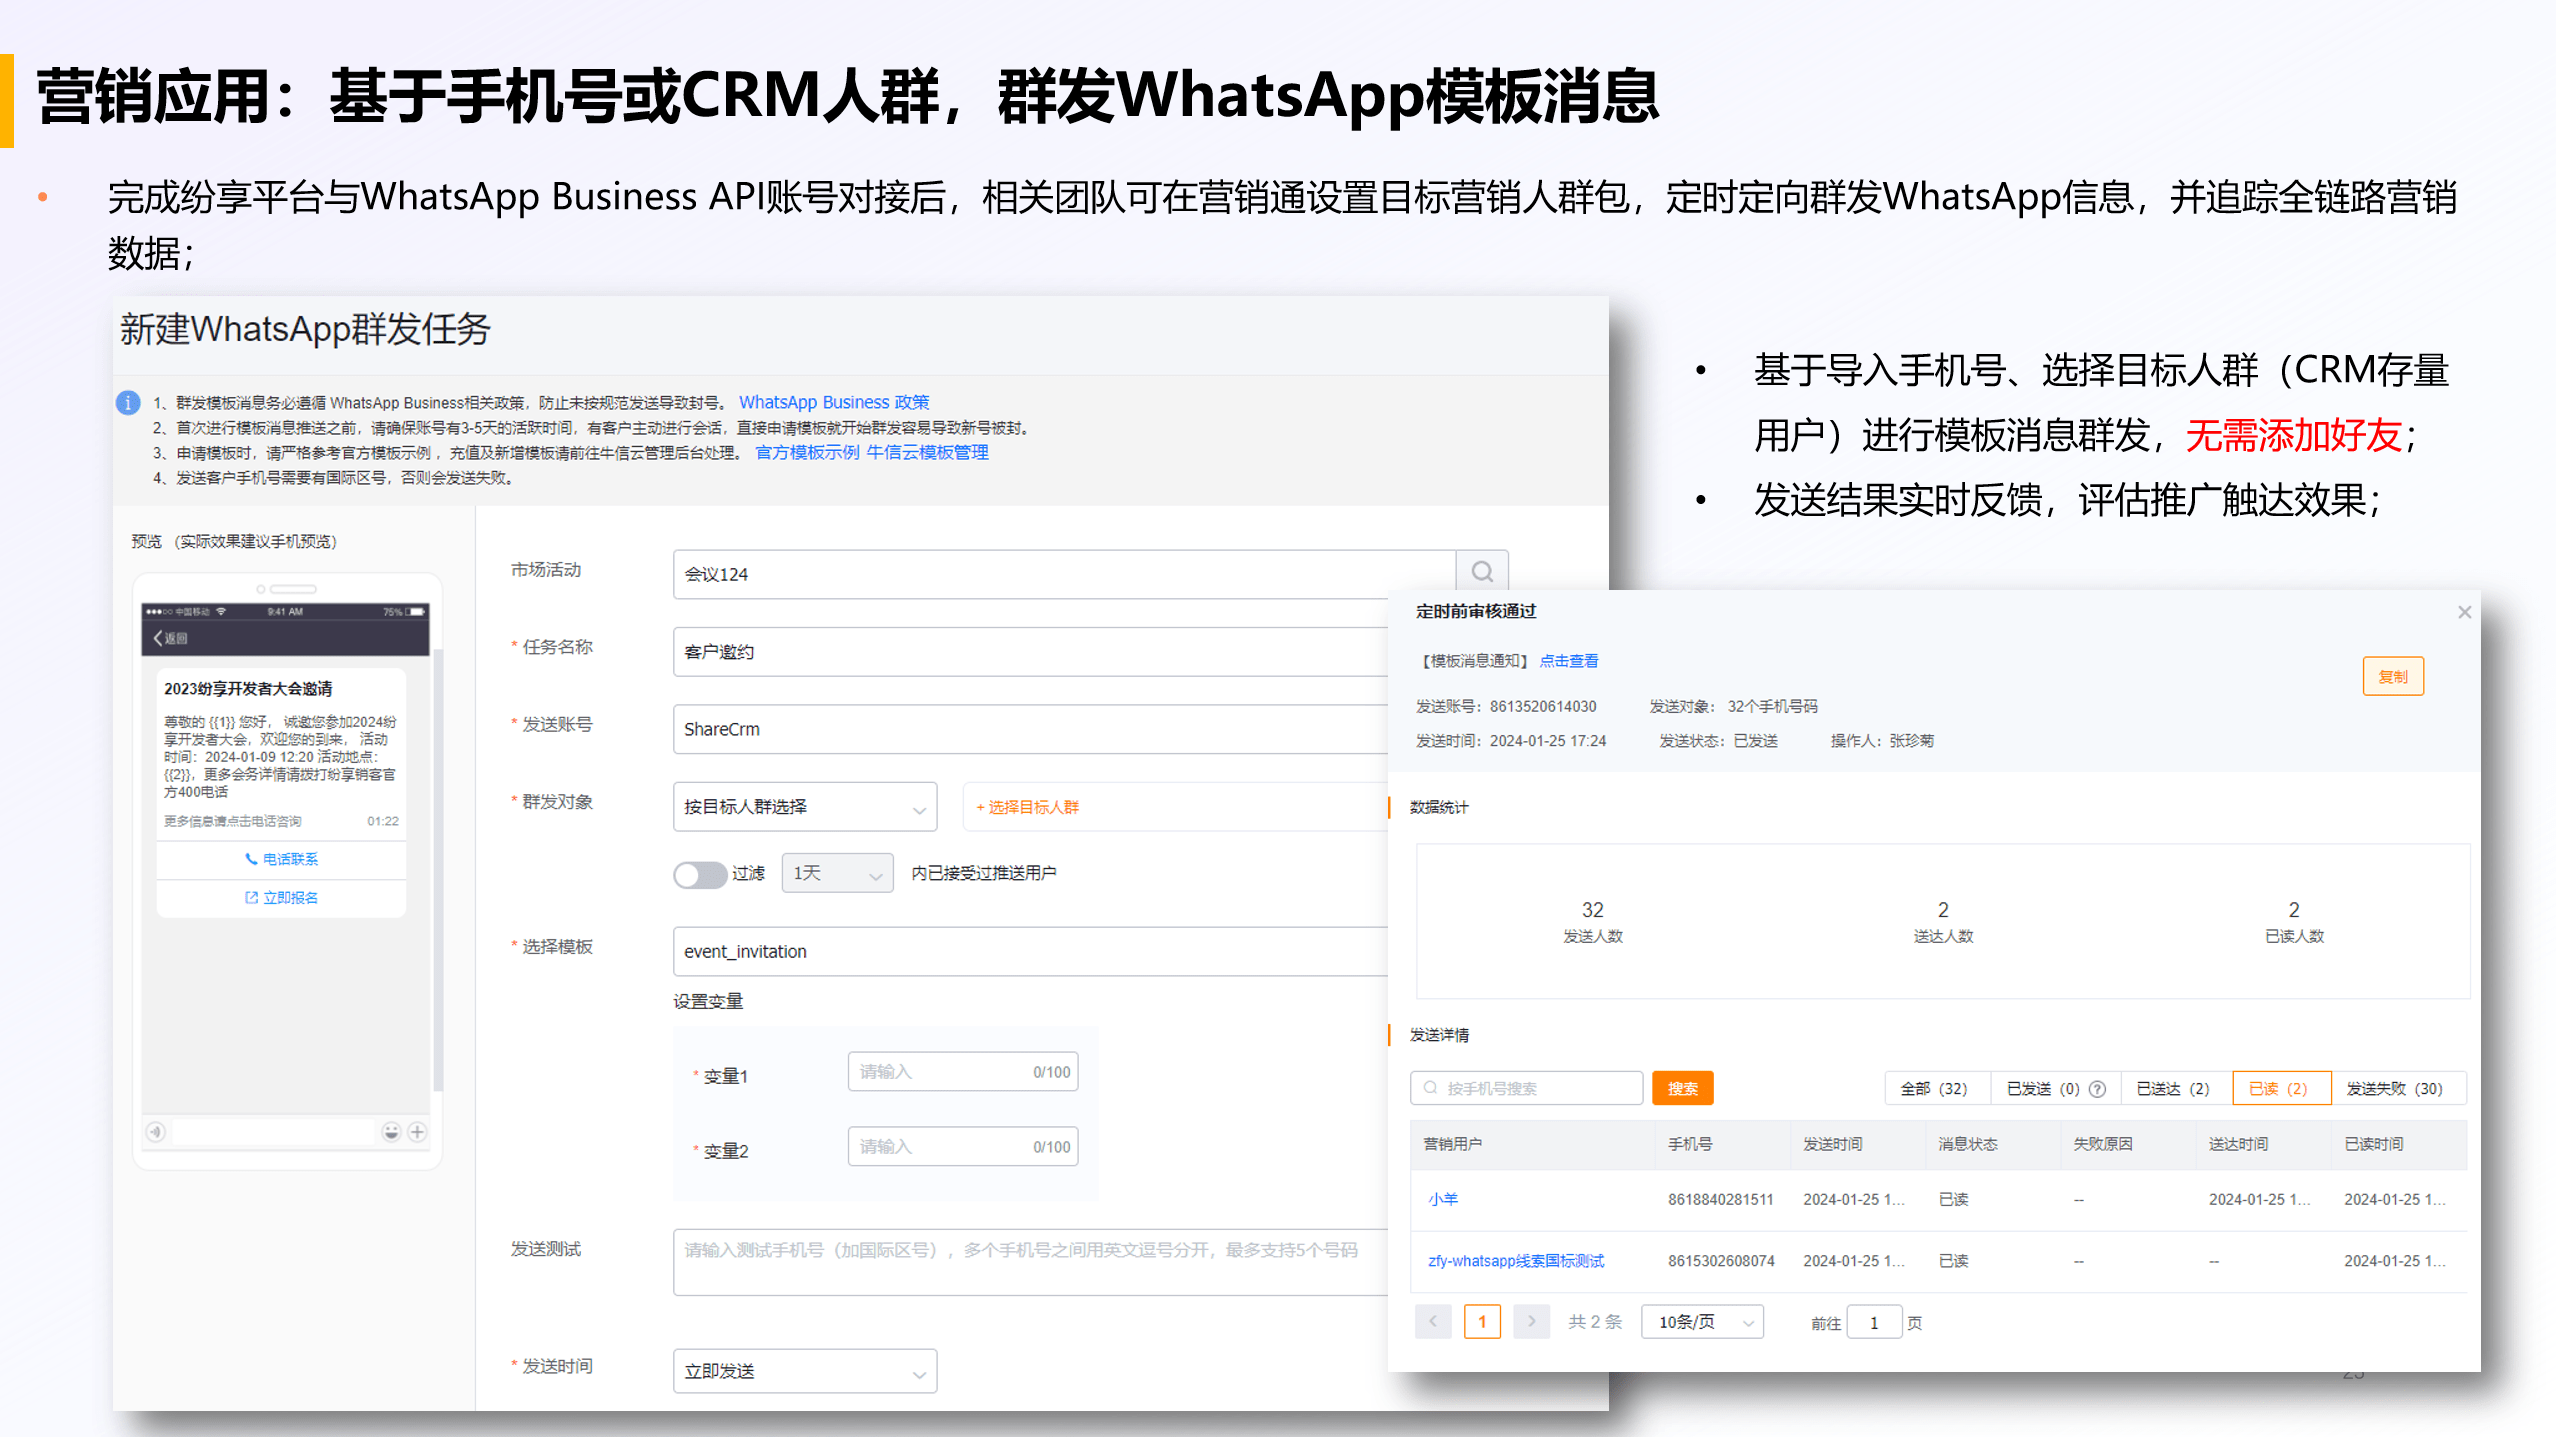Click the 复制 button

click(x=2393, y=677)
